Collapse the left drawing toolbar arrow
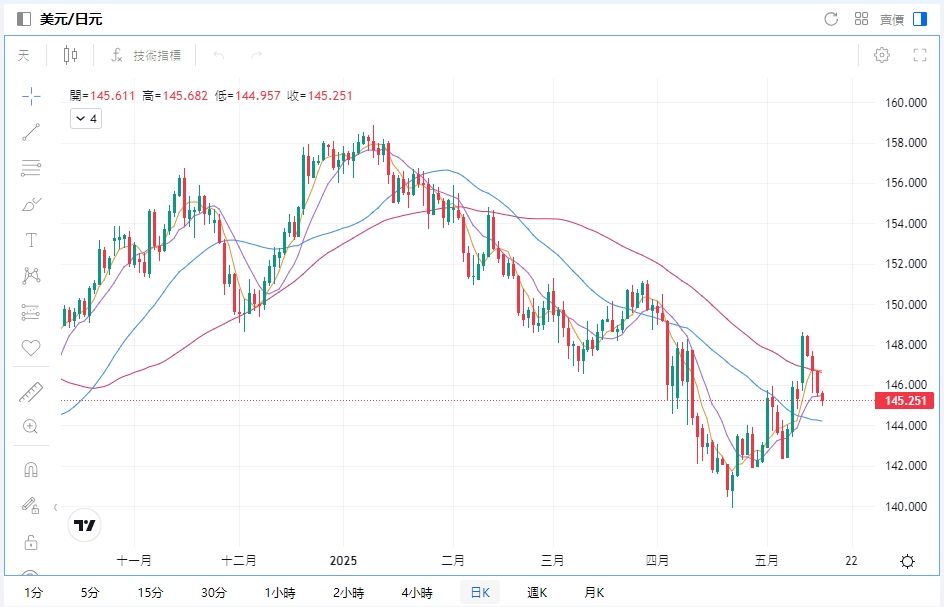 coord(55,506)
